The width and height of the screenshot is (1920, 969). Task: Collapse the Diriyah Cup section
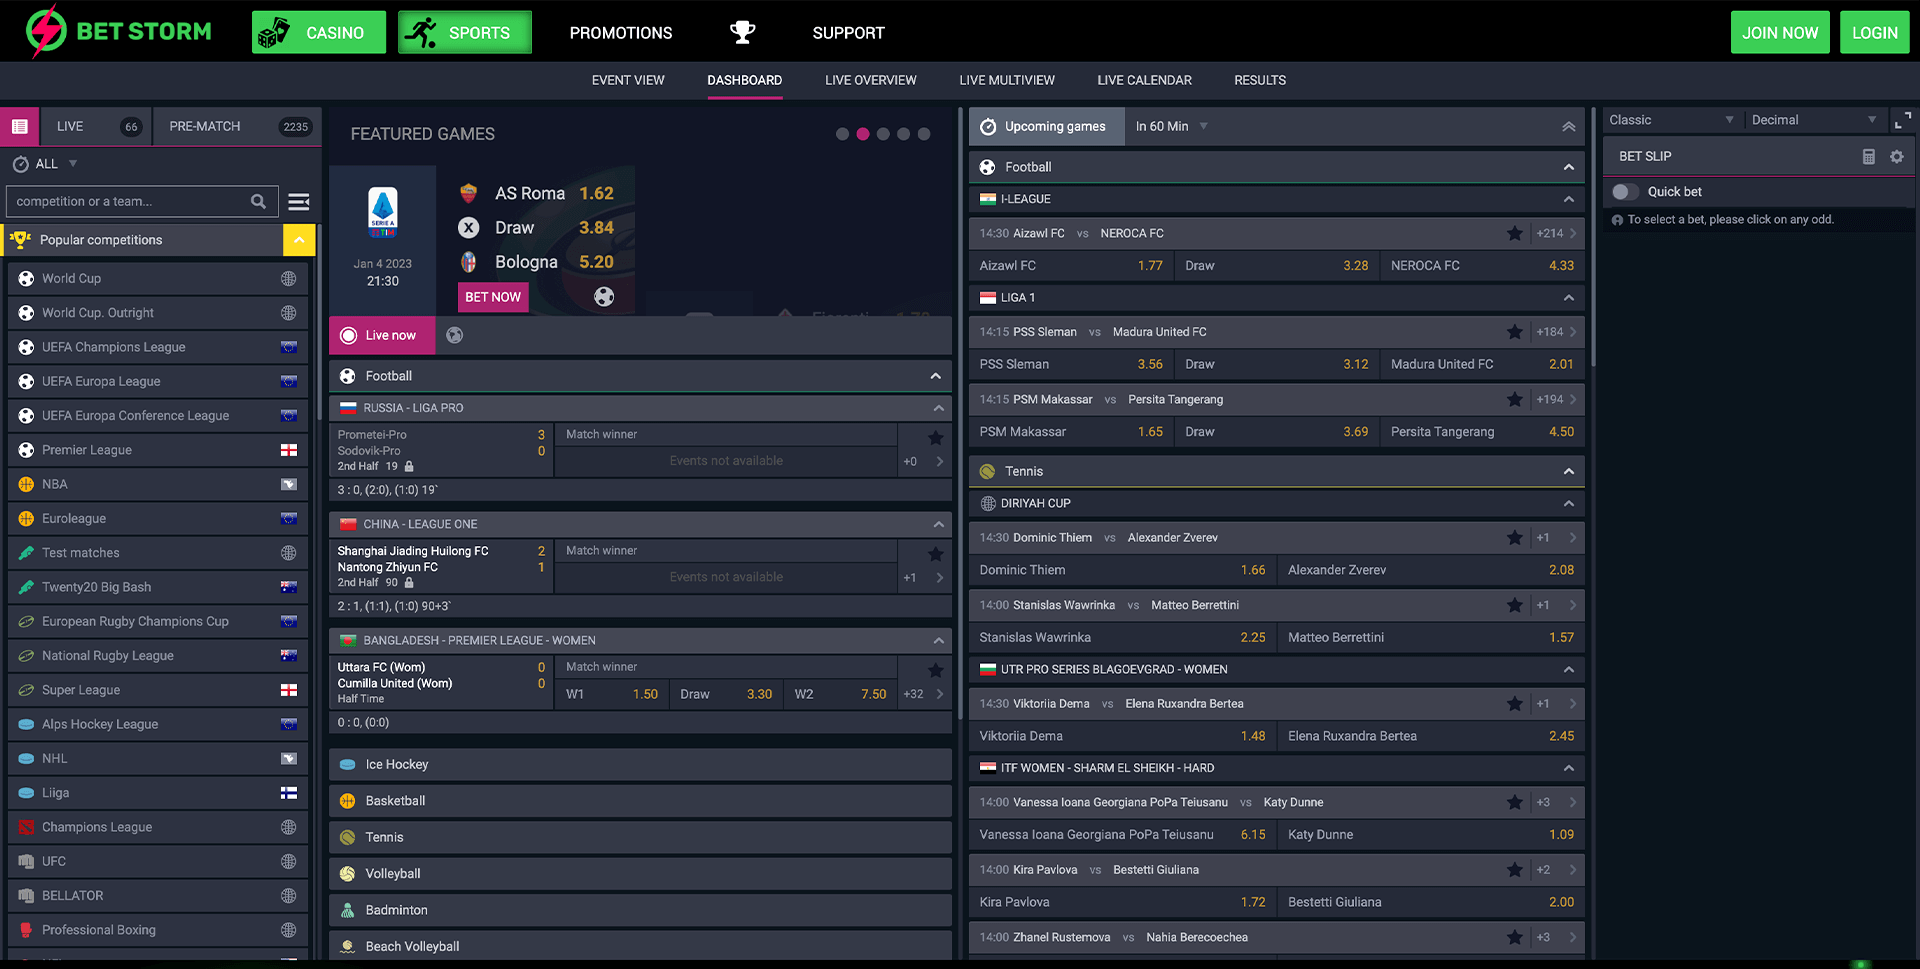1568,504
